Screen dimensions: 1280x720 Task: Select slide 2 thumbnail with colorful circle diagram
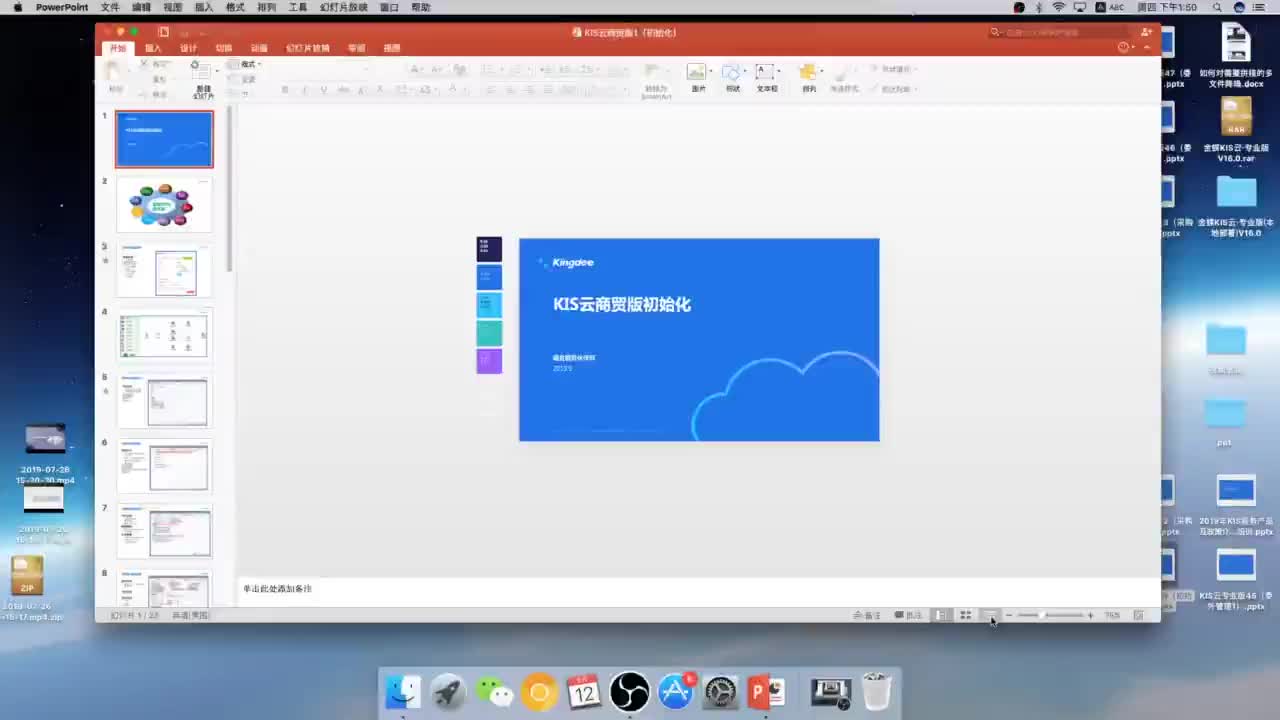pyautogui.click(x=164, y=204)
